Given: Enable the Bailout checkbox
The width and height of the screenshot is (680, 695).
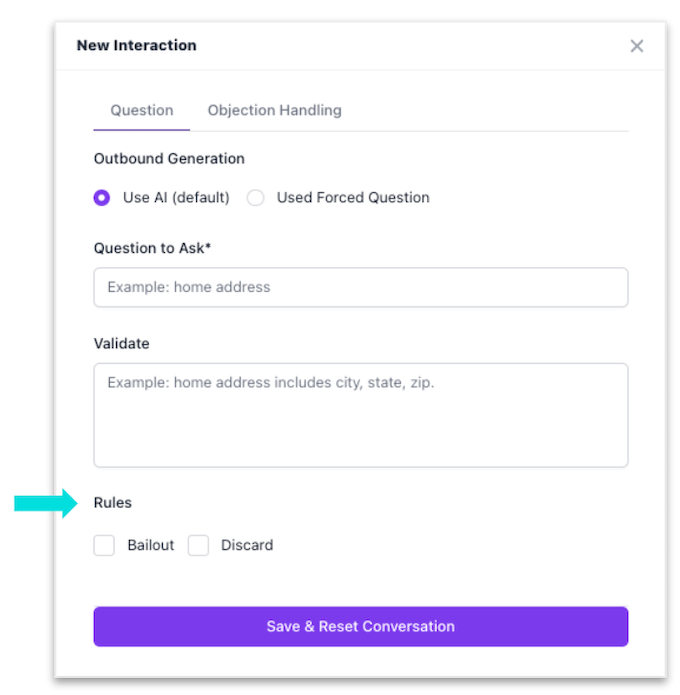Looking at the screenshot, I should [104, 545].
